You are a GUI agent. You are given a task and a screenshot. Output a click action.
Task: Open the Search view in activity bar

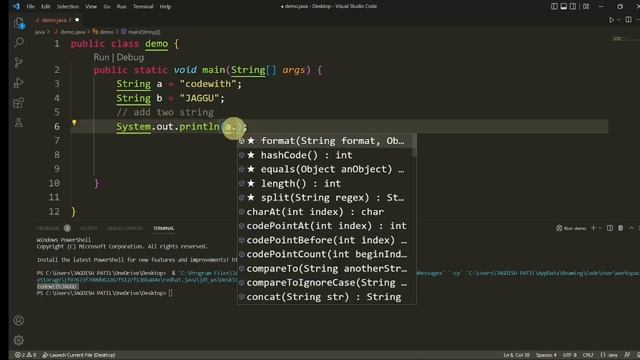19,42
